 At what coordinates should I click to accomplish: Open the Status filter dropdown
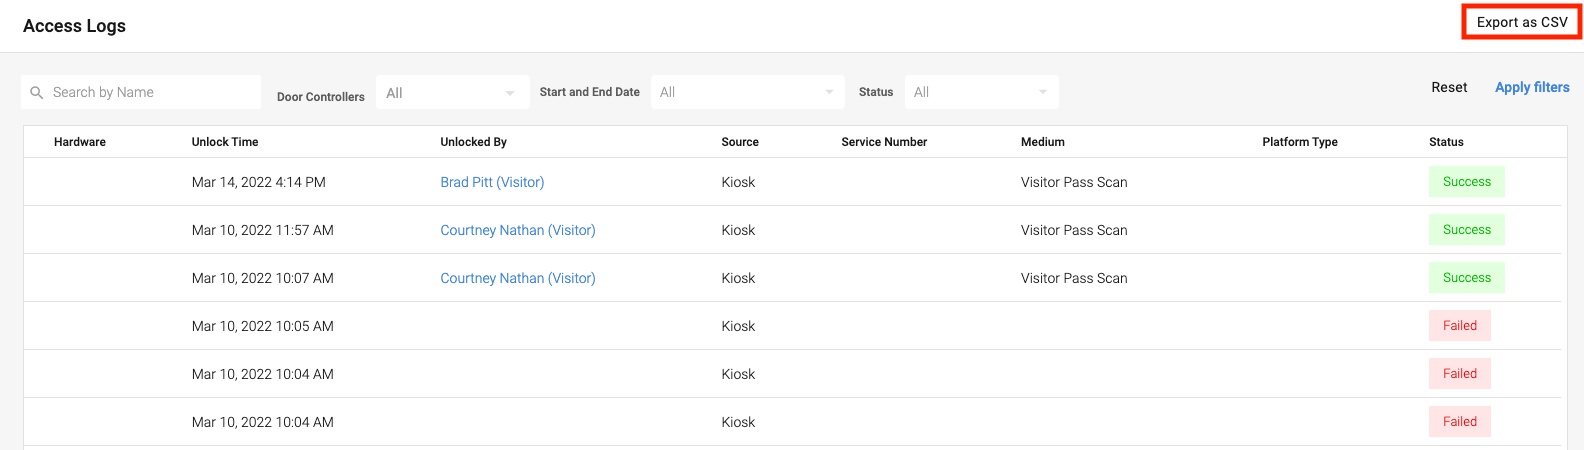pyautogui.click(x=981, y=93)
